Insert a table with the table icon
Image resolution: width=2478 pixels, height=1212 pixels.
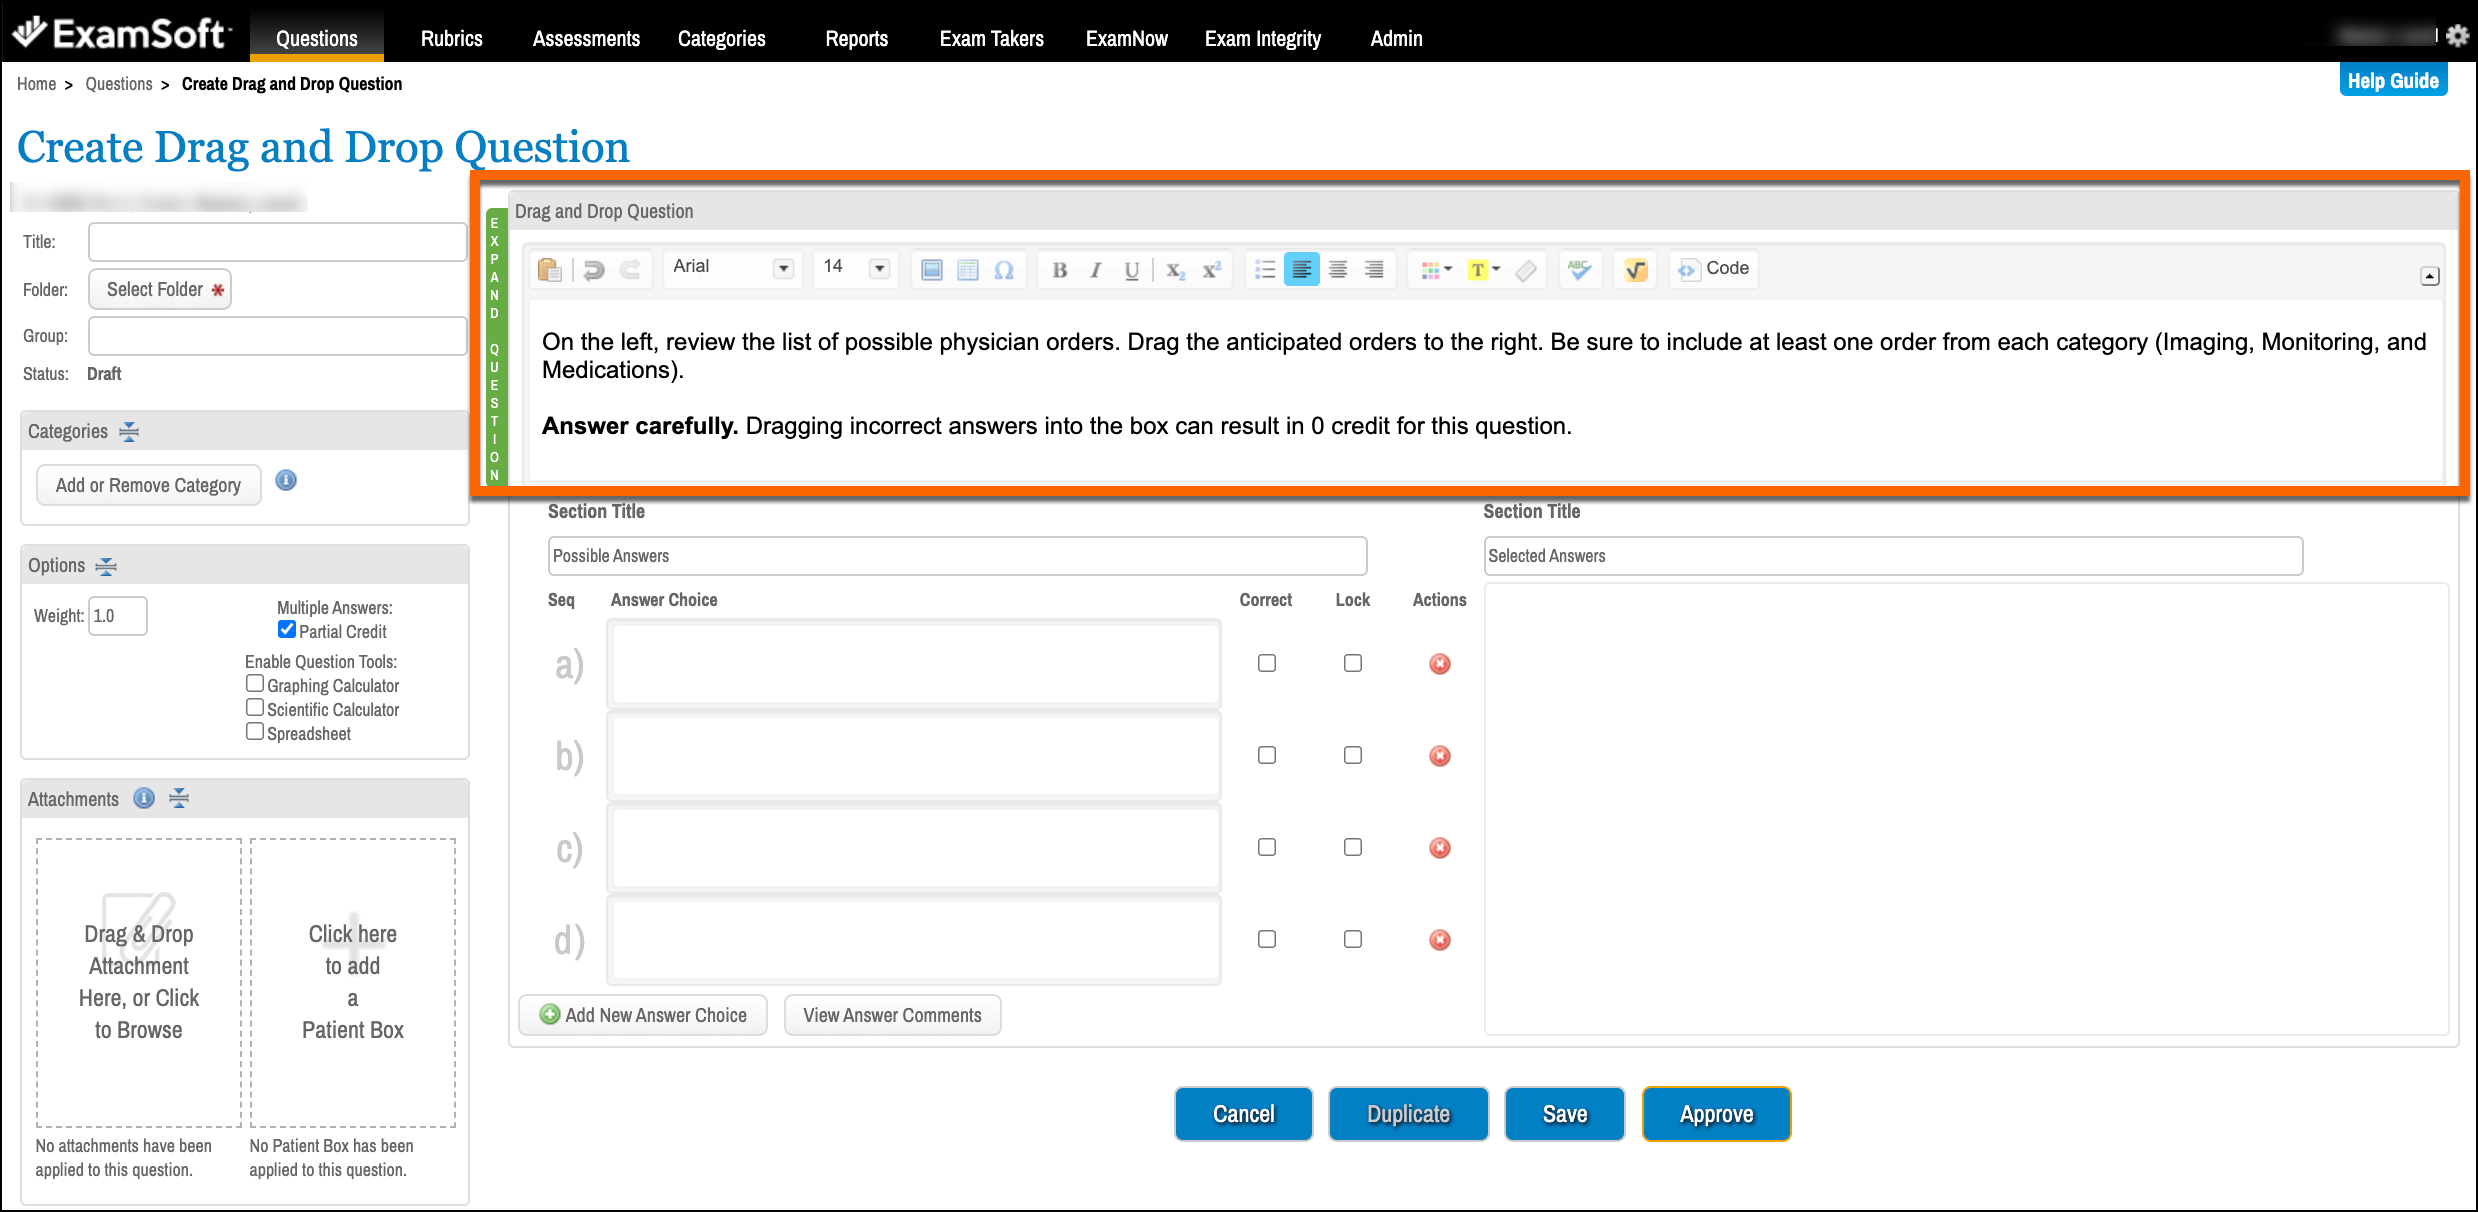(x=968, y=270)
